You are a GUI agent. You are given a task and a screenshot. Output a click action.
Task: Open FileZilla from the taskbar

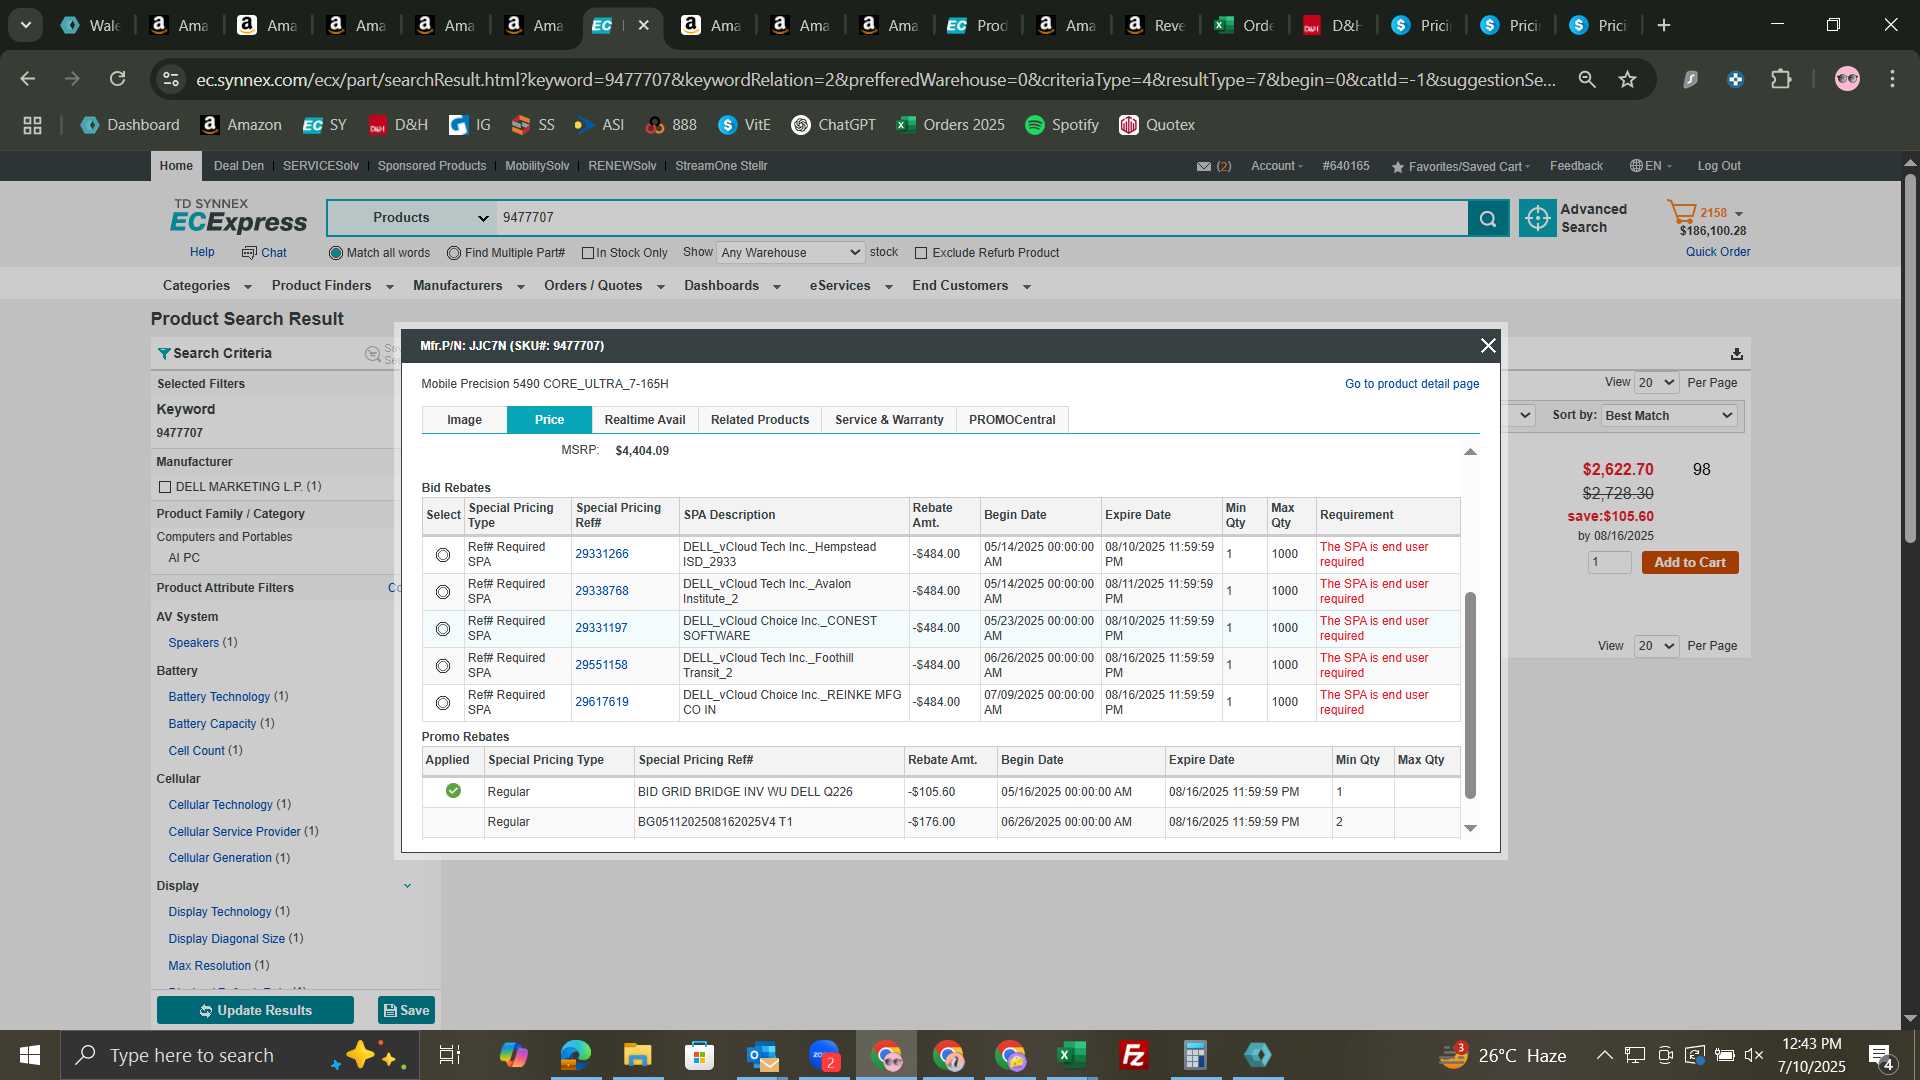[1133, 1055]
